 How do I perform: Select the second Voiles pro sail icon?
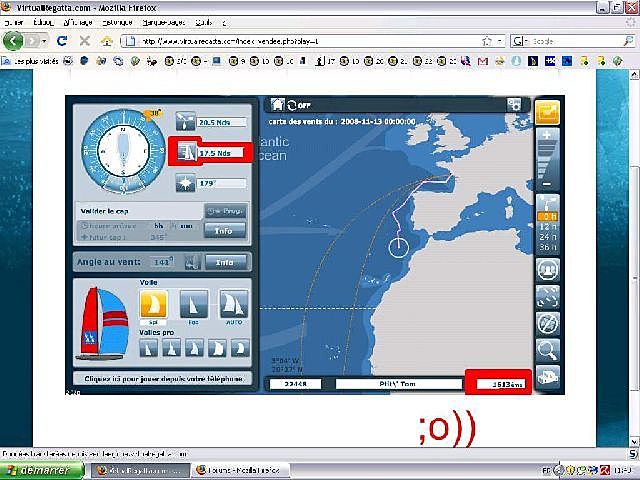[x=171, y=348]
